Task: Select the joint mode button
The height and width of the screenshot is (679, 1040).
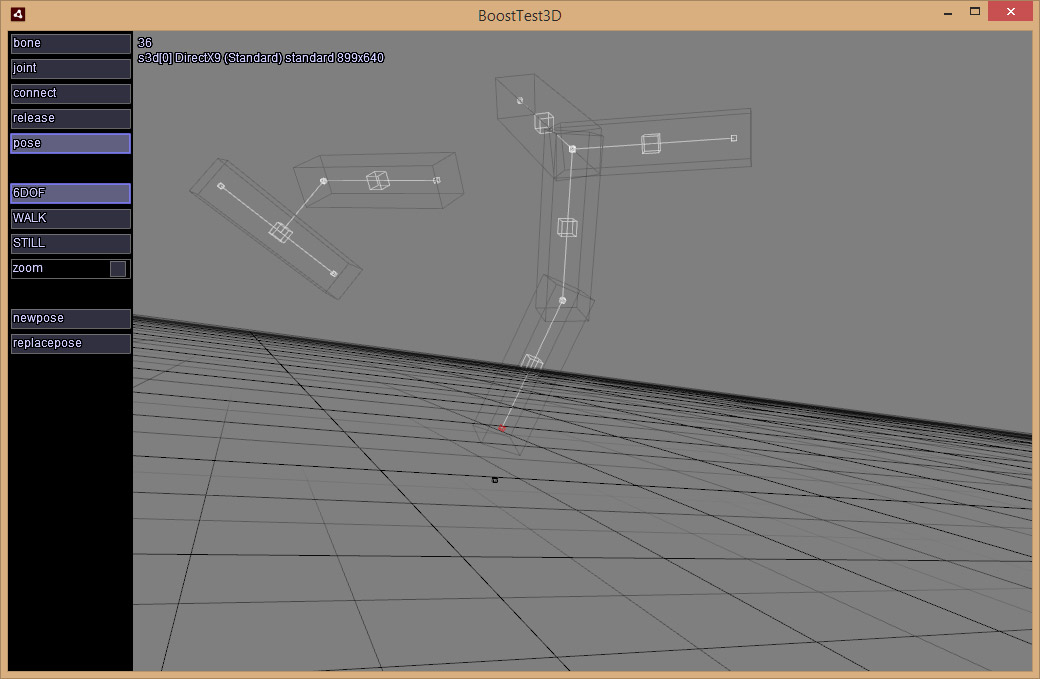Action: point(70,68)
